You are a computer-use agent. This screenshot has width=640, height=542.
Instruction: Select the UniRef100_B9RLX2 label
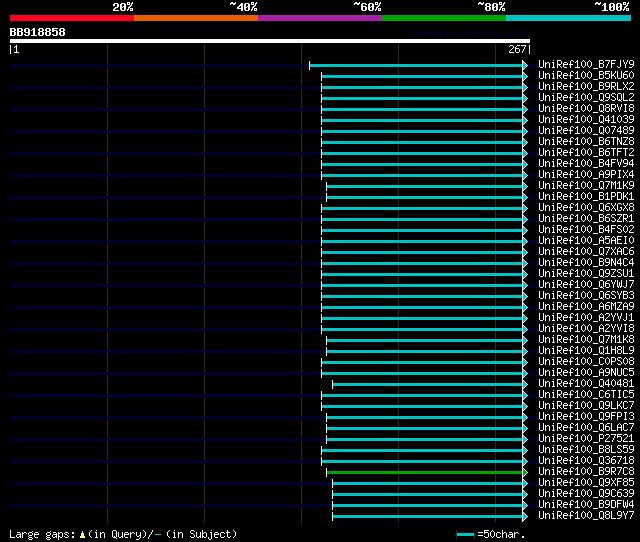586,86
